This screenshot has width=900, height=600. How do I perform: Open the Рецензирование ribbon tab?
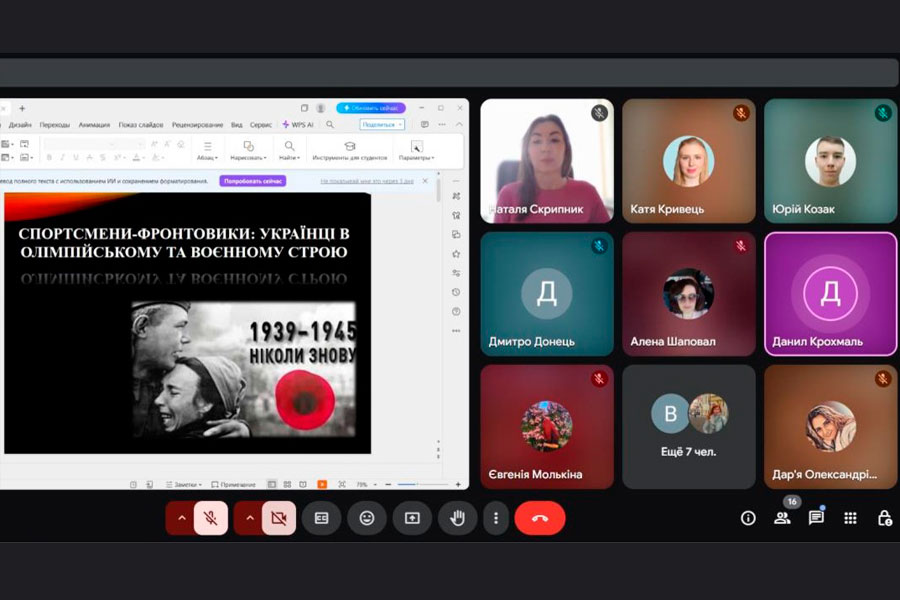197,125
